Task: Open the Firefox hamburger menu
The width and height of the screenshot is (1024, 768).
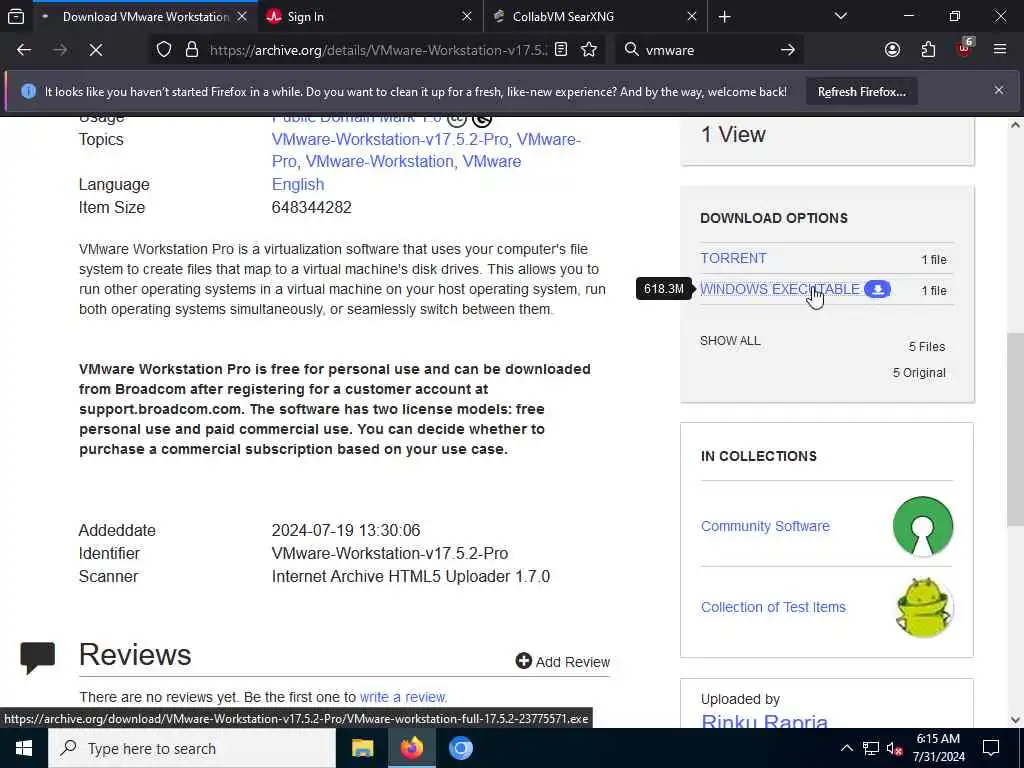Action: point(1000,50)
